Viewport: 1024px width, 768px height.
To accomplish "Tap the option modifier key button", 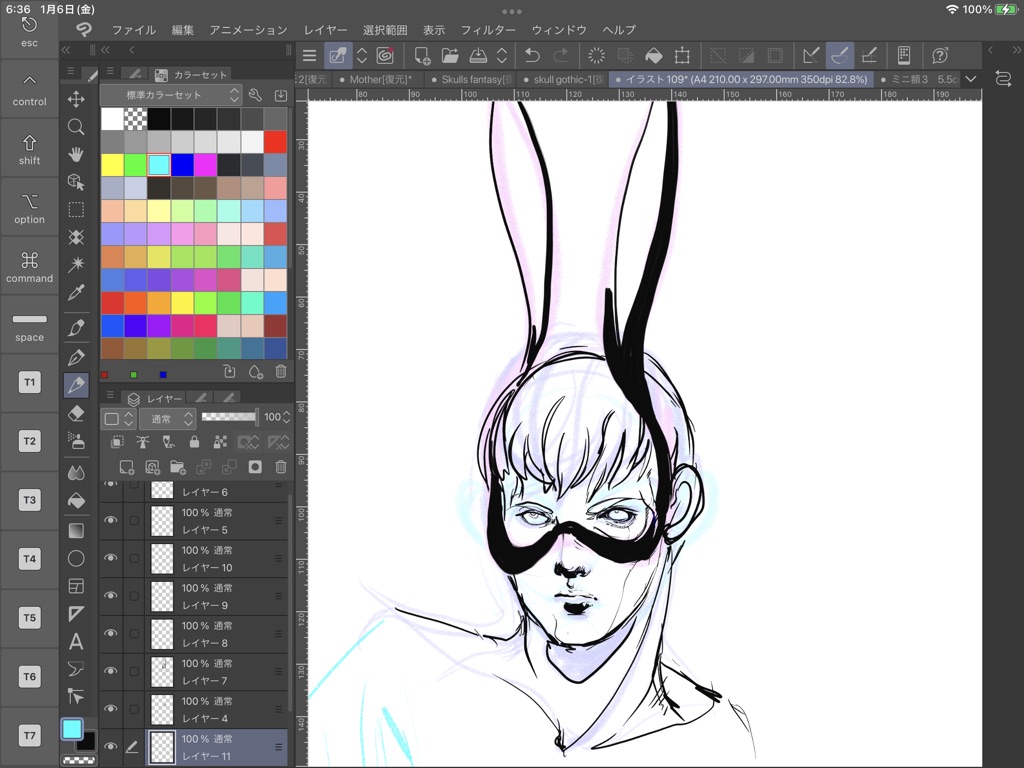I will (29, 208).
